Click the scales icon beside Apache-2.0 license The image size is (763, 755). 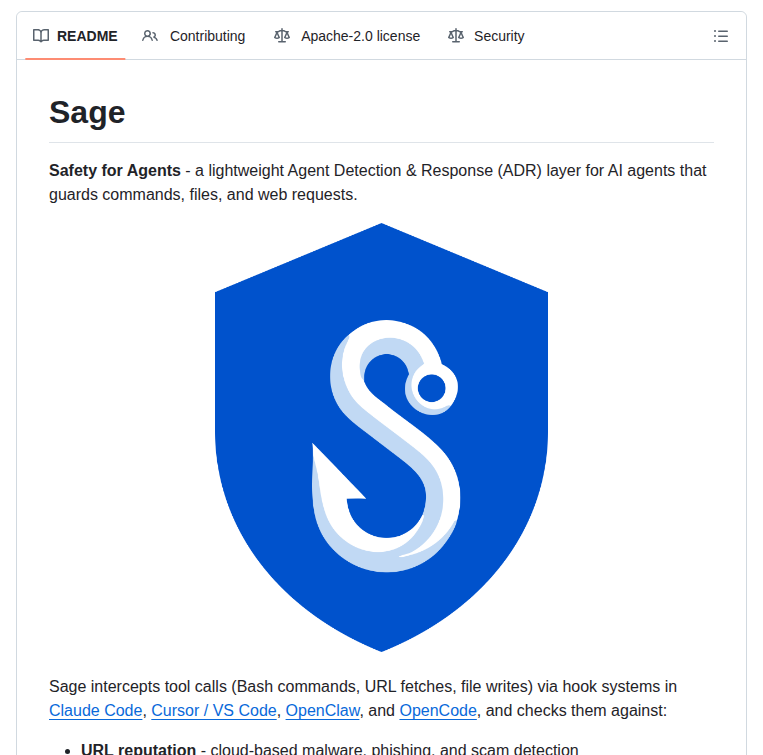tap(282, 36)
